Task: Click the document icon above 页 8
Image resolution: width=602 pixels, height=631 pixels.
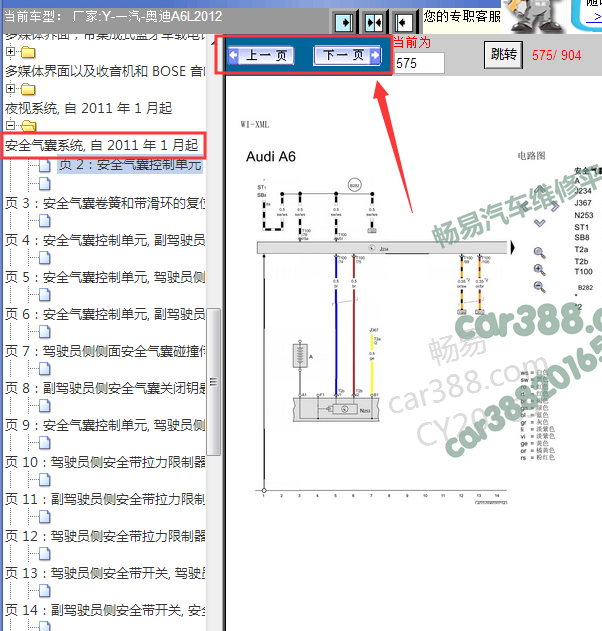Action: tap(45, 369)
